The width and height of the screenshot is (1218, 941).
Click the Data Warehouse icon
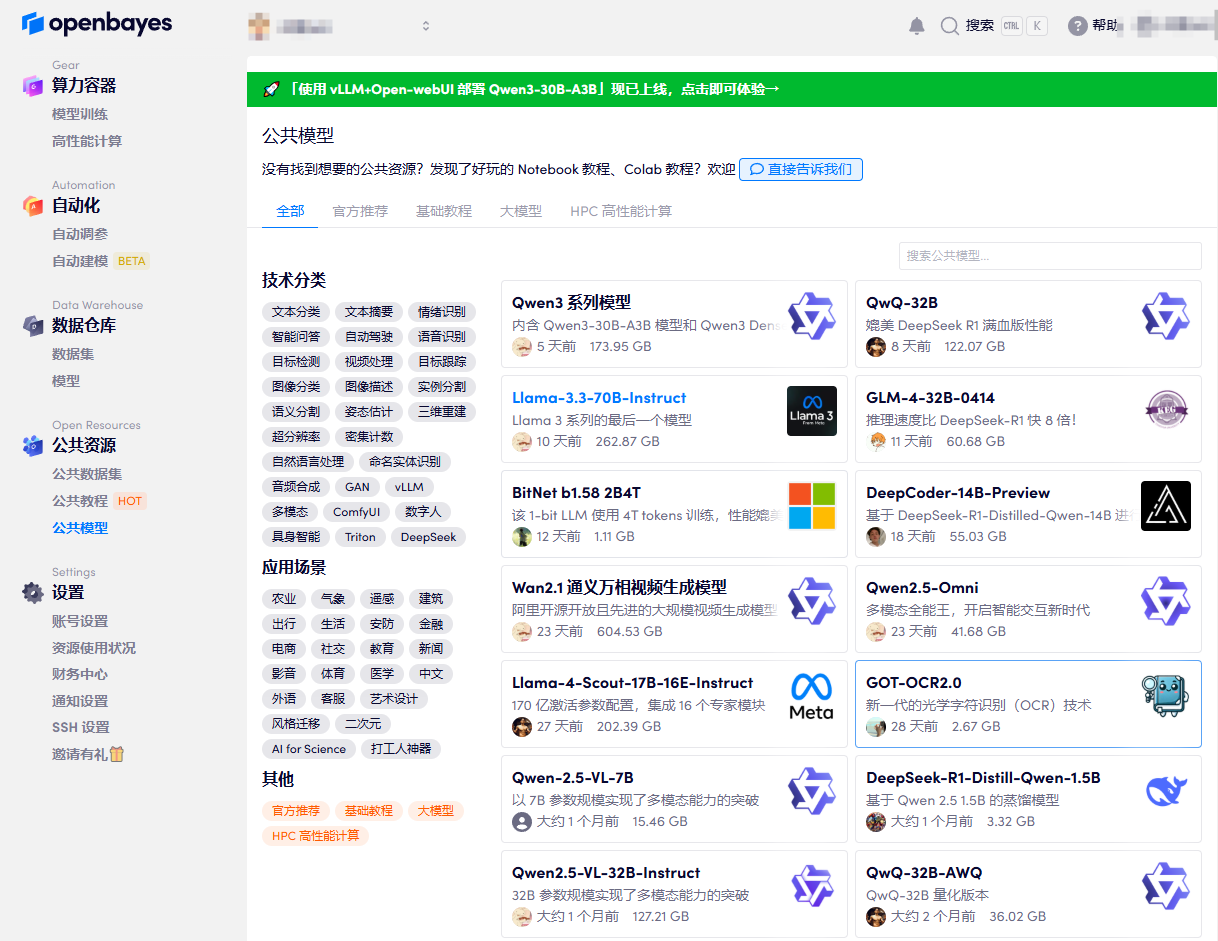(32, 326)
